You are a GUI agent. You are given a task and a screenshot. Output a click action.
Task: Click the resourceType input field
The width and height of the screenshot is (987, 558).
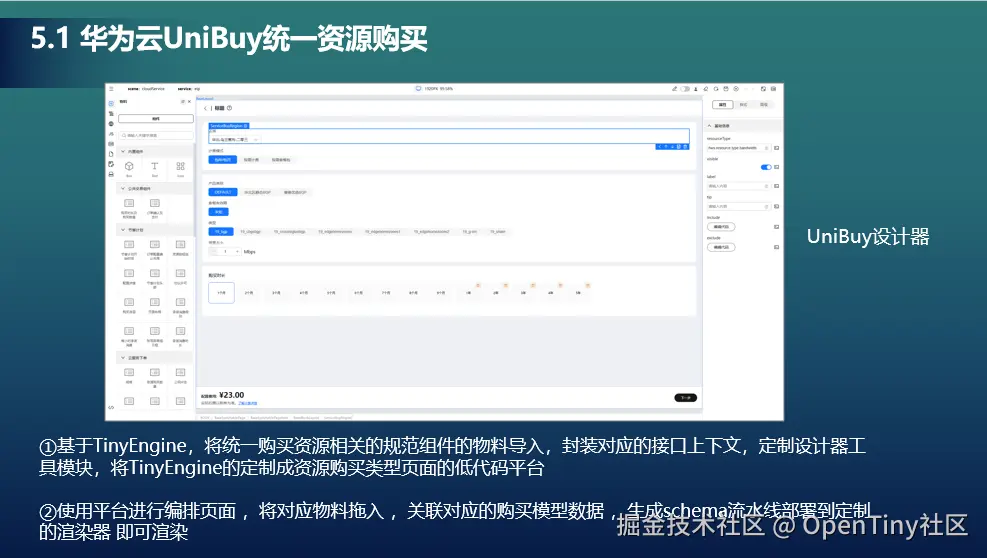click(738, 148)
